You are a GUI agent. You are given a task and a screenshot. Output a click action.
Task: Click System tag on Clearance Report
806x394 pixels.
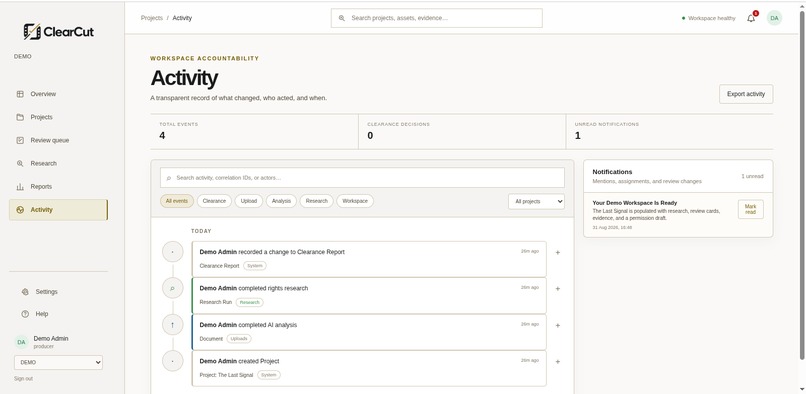coord(255,266)
